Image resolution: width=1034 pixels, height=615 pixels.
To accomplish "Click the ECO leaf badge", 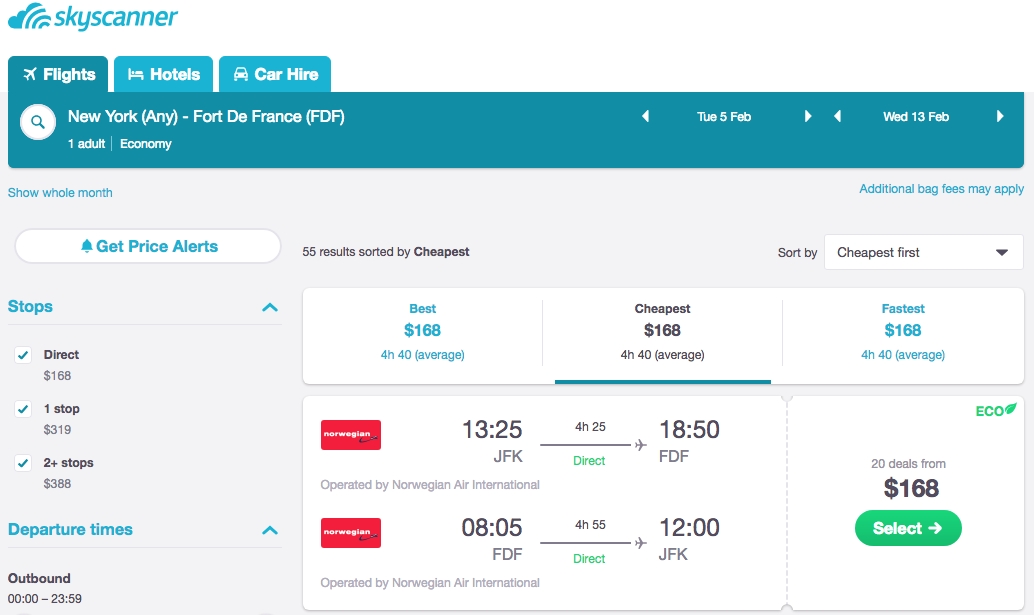I will coord(996,410).
